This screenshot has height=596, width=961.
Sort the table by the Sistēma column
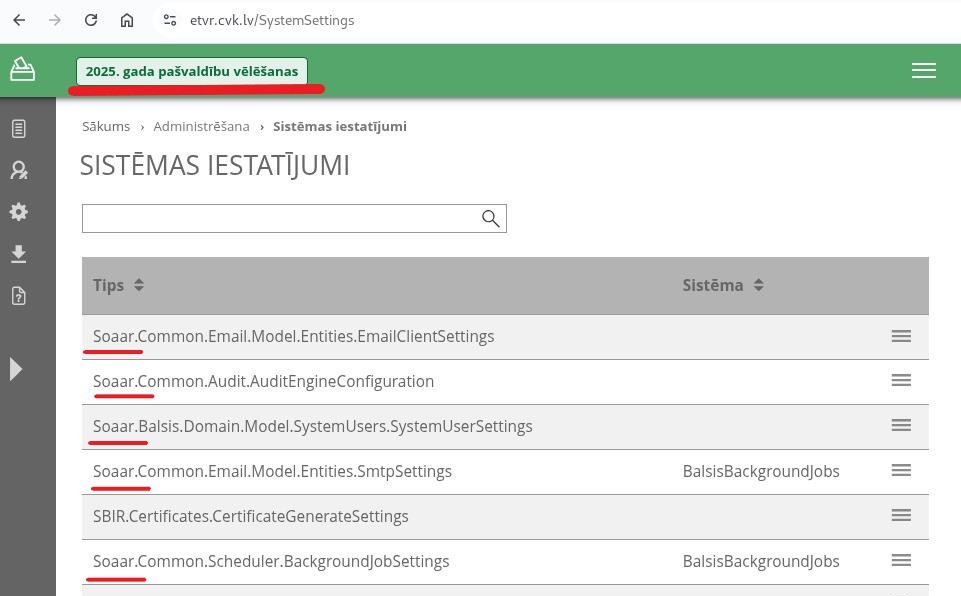759,285
